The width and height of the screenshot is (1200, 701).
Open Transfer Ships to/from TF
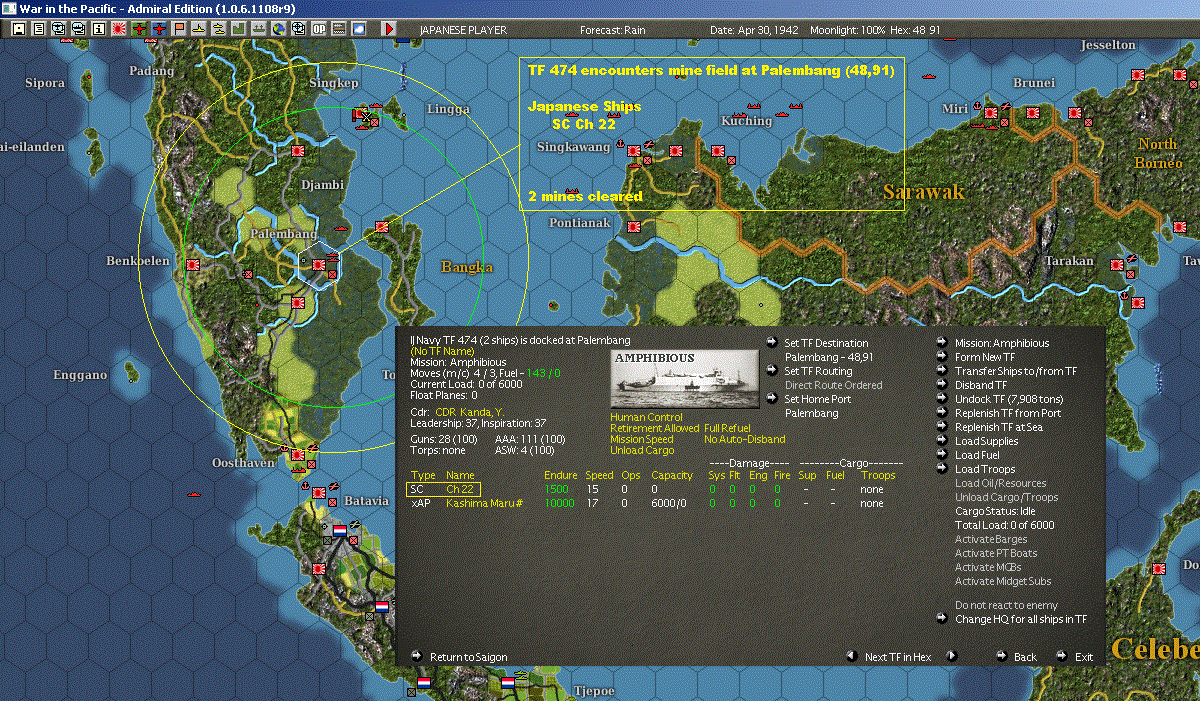tap(1016, 371)
